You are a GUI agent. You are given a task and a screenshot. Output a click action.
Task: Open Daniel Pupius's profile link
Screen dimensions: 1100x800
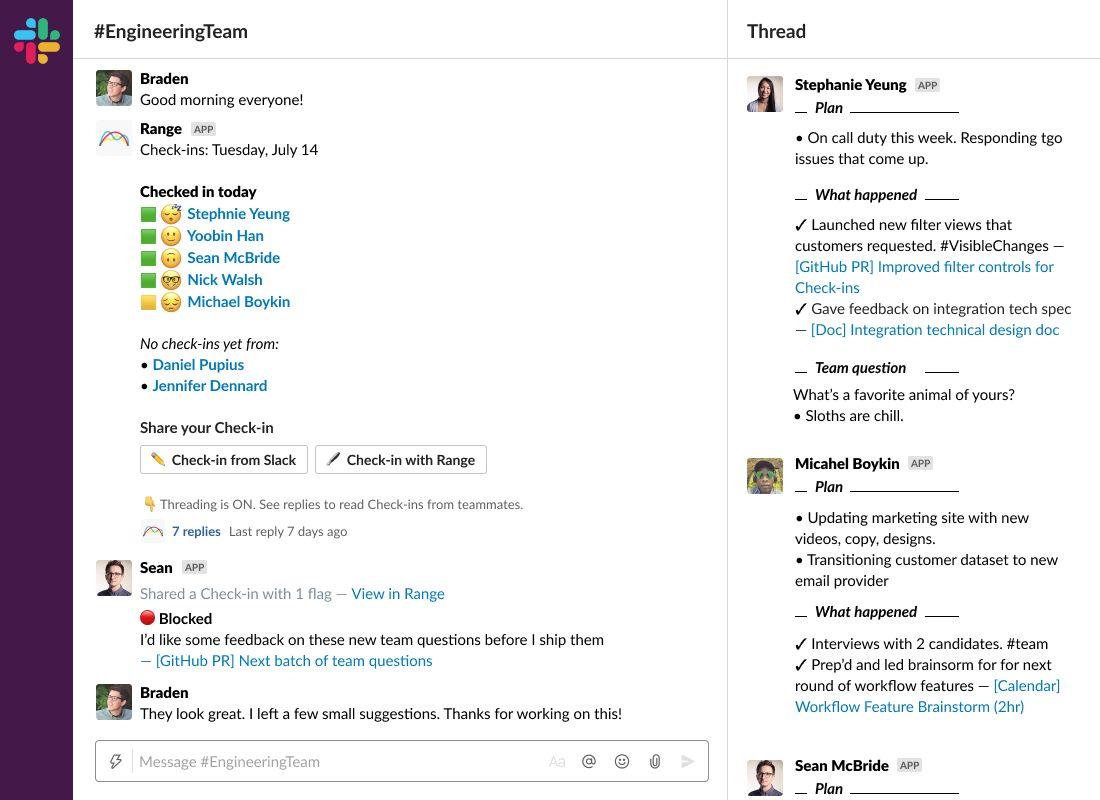(x=198, y=365)
